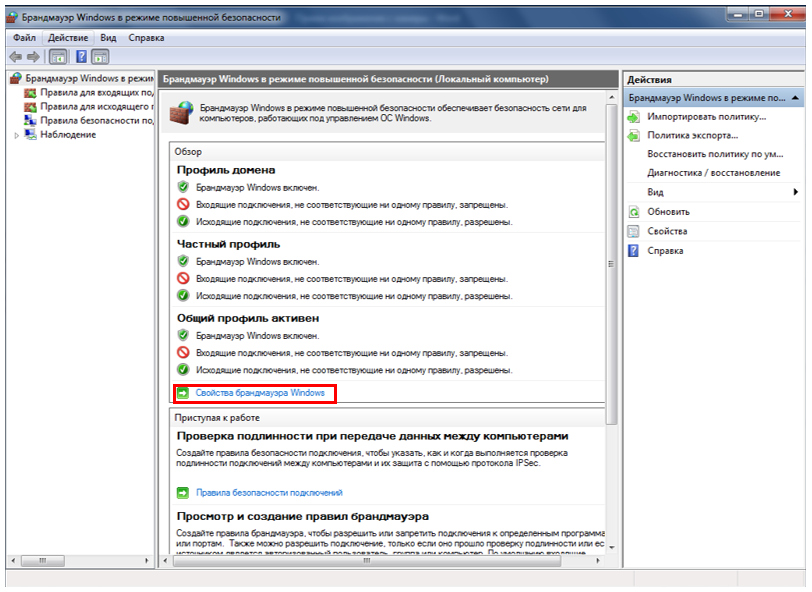
Task: Click the Forward arrow in the toolbar
Action: tap(33, 57)
